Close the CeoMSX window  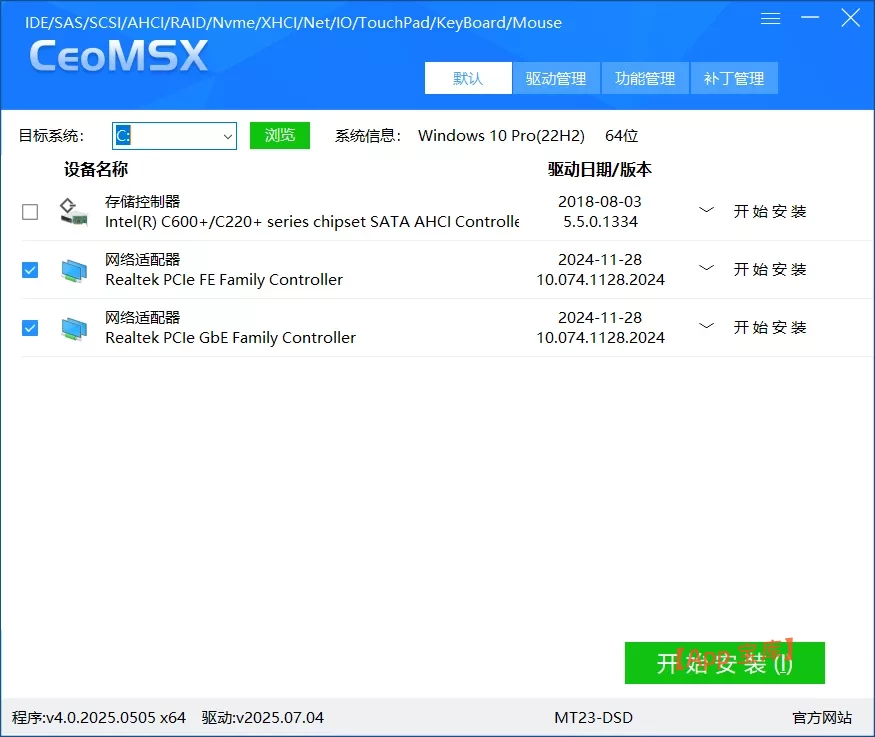tap(850, 18)
